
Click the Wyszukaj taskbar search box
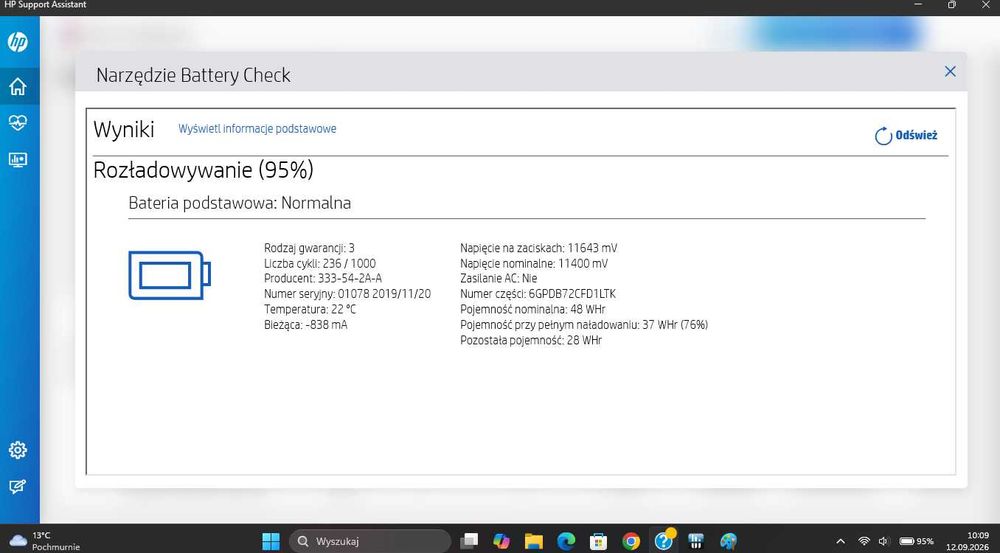(x=370, y=542)
